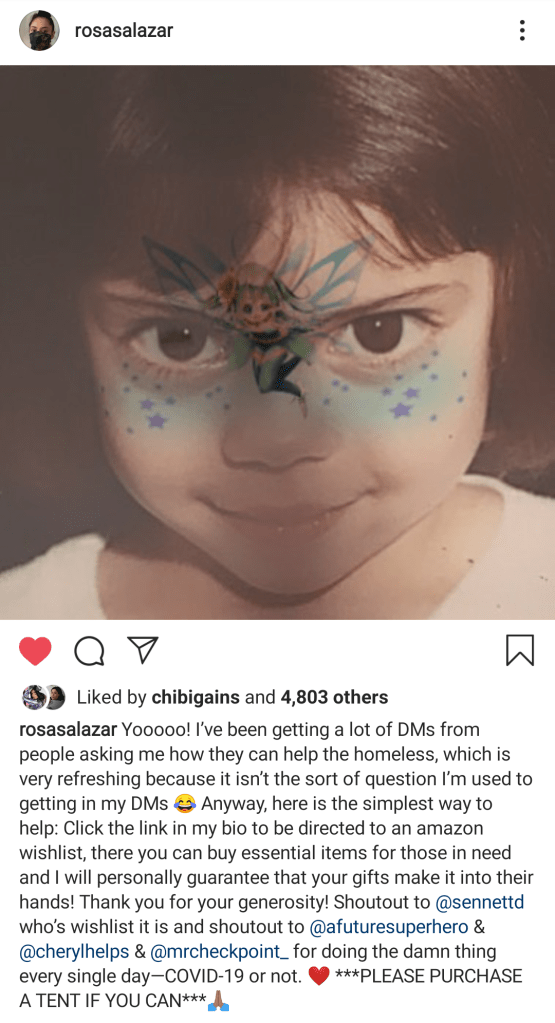Screen dimensions: 555x1023
Task: Tap the red heart emoji in caption
Action: click(x=318, y=977)
